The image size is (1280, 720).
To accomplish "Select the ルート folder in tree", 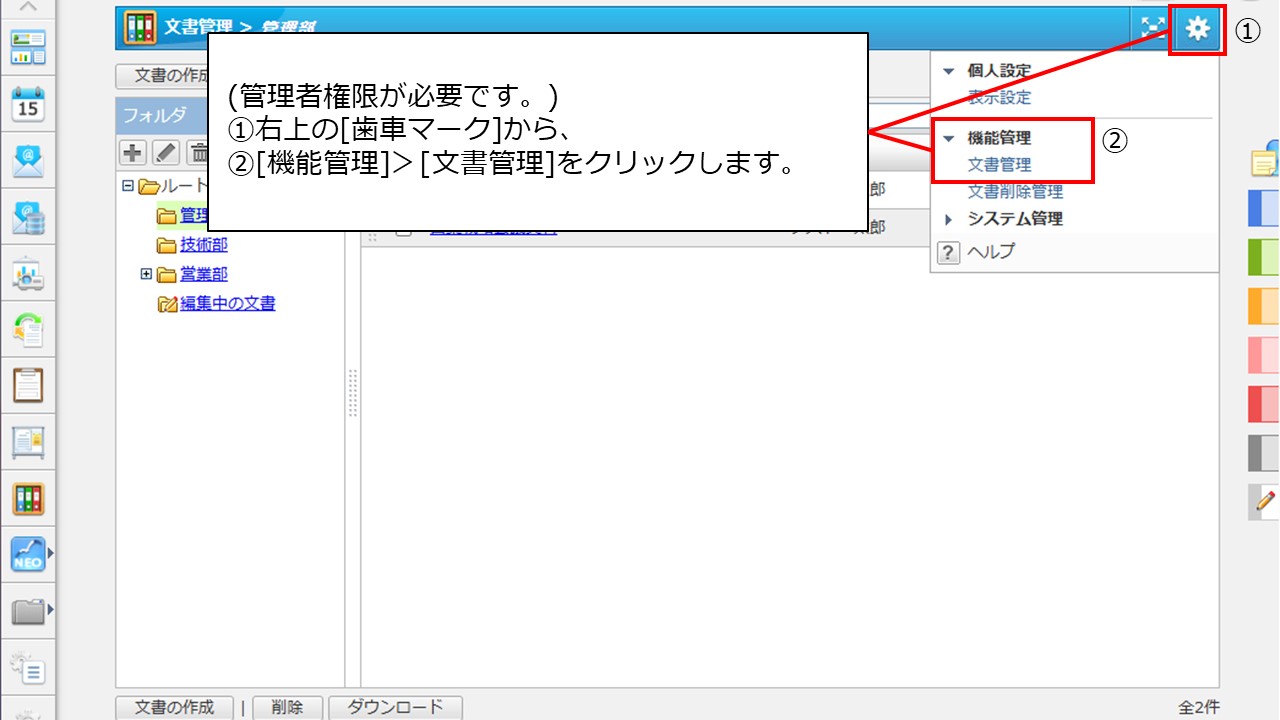I will [x=184, y=186].
